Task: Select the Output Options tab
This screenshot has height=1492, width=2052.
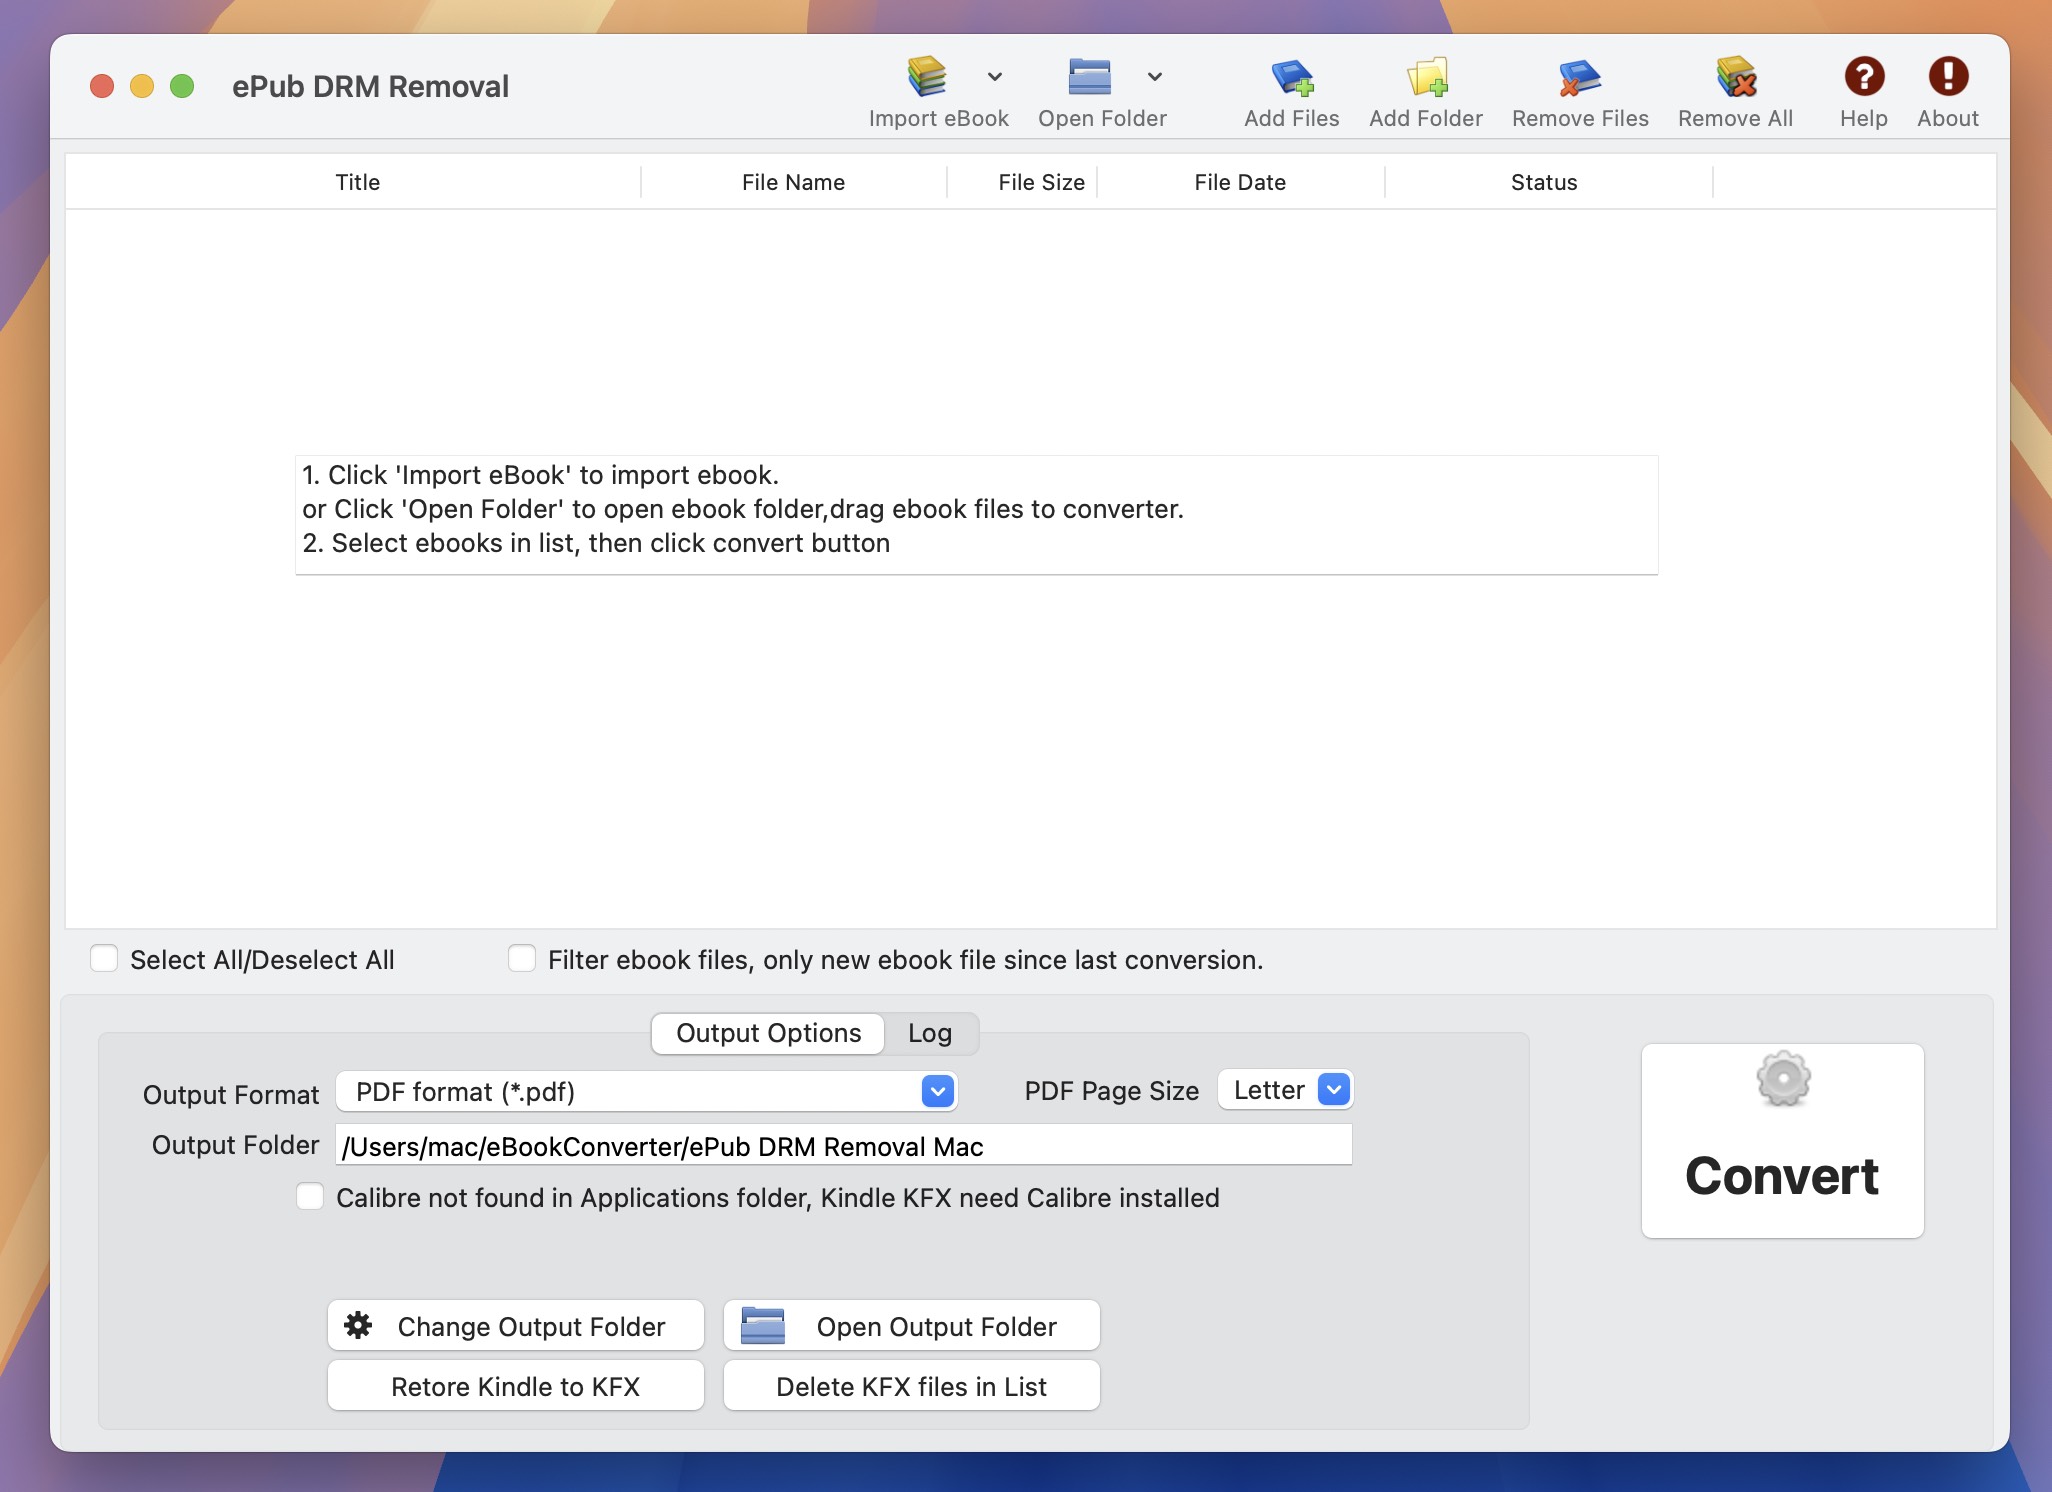Action: [x=767, y=1033]
